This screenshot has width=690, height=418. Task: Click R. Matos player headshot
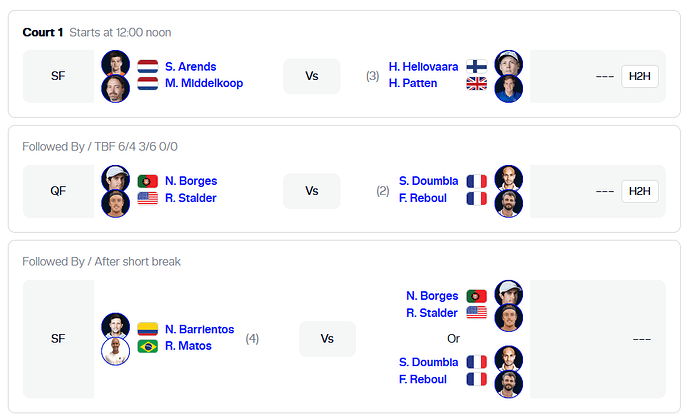click(115, 351)
